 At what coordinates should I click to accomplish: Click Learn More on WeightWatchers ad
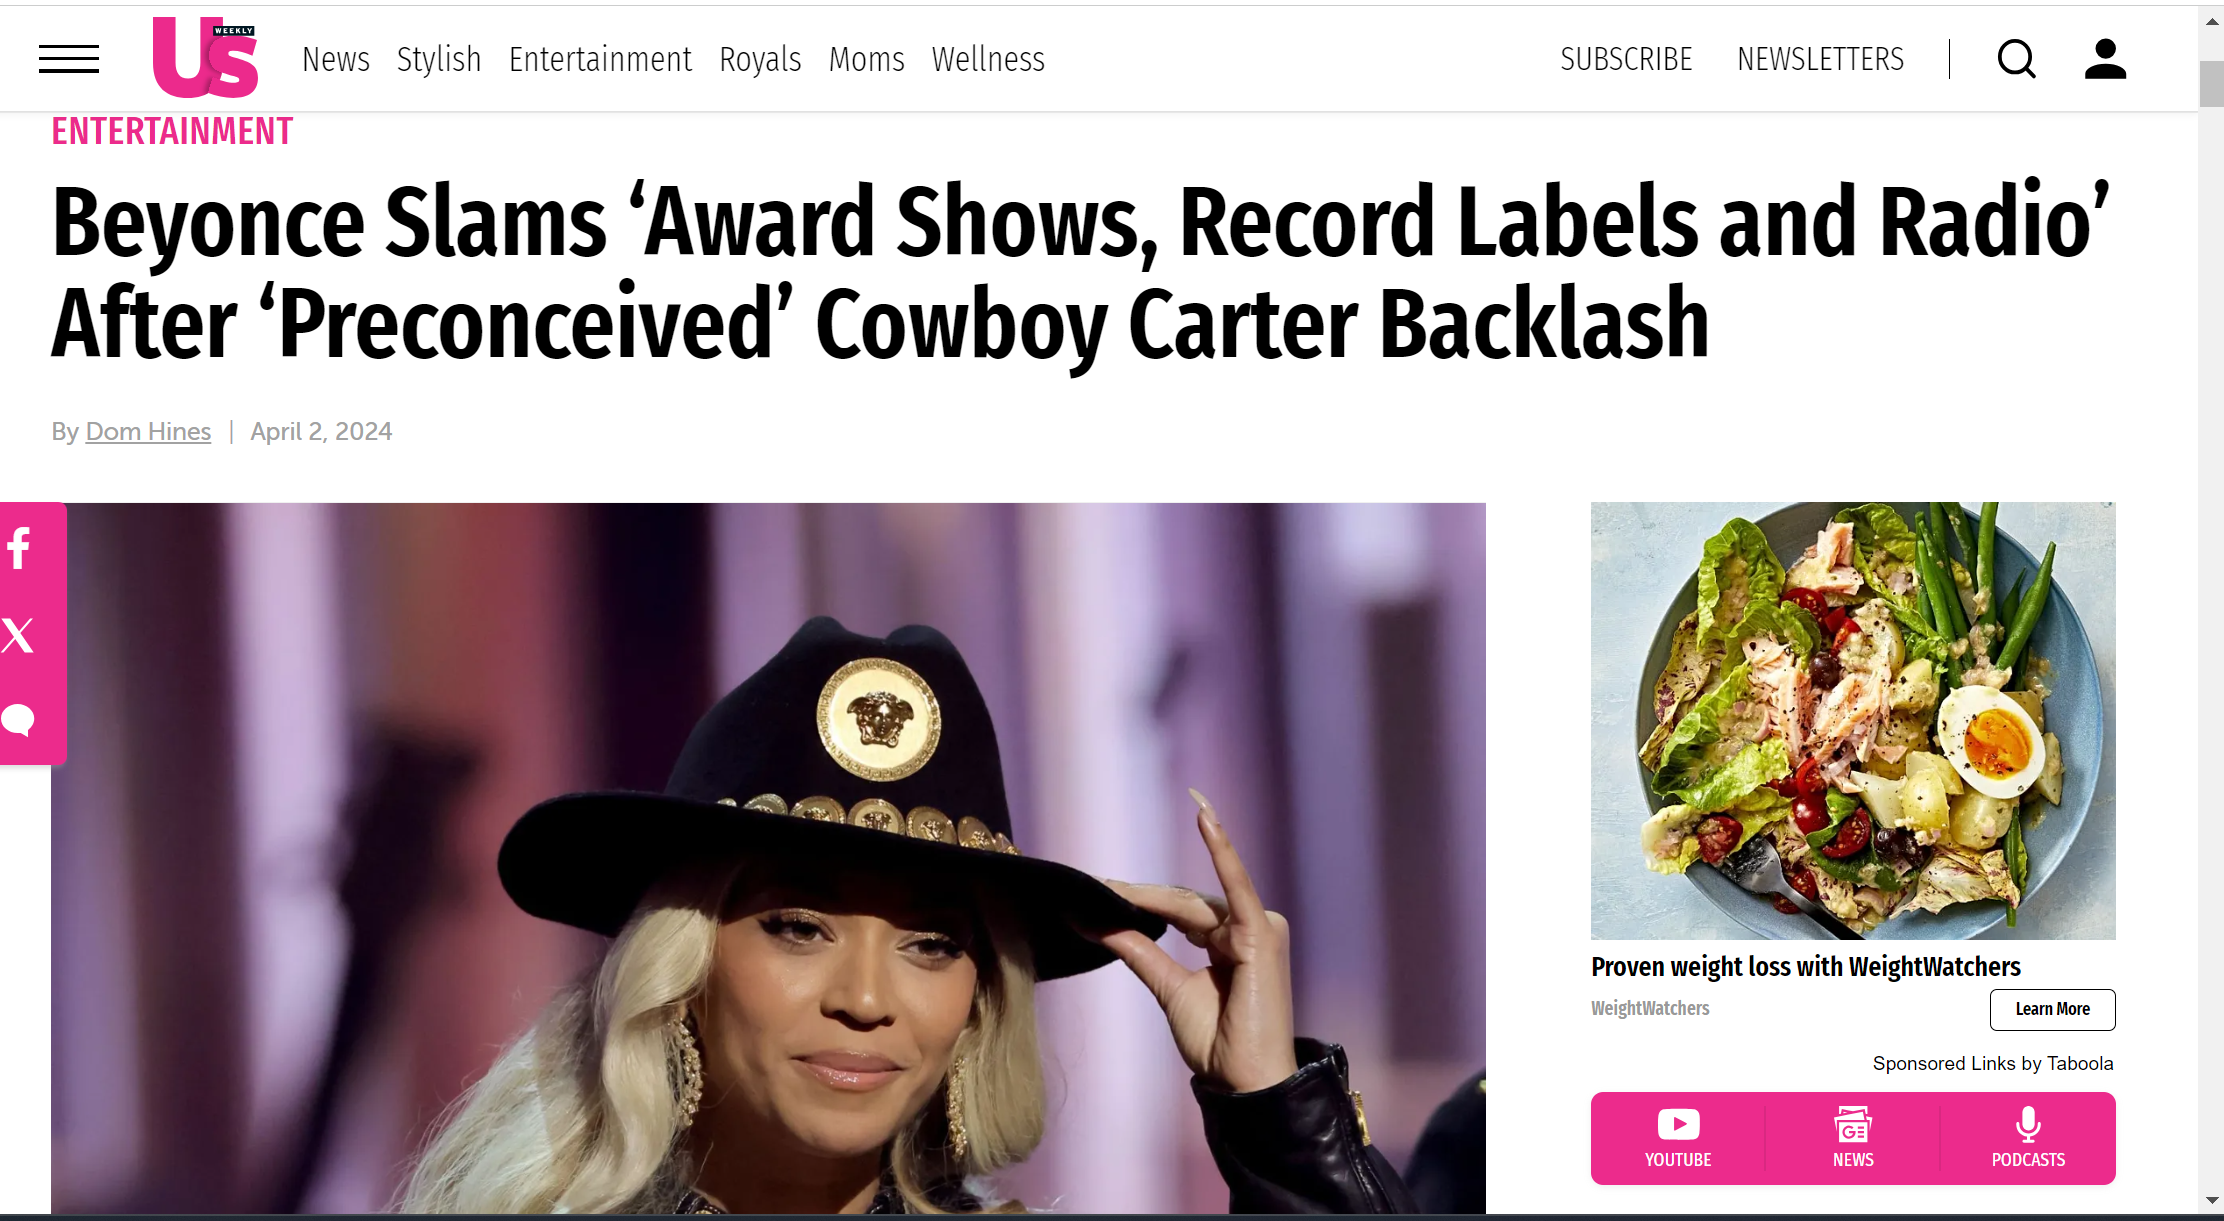(2052, 1009)
